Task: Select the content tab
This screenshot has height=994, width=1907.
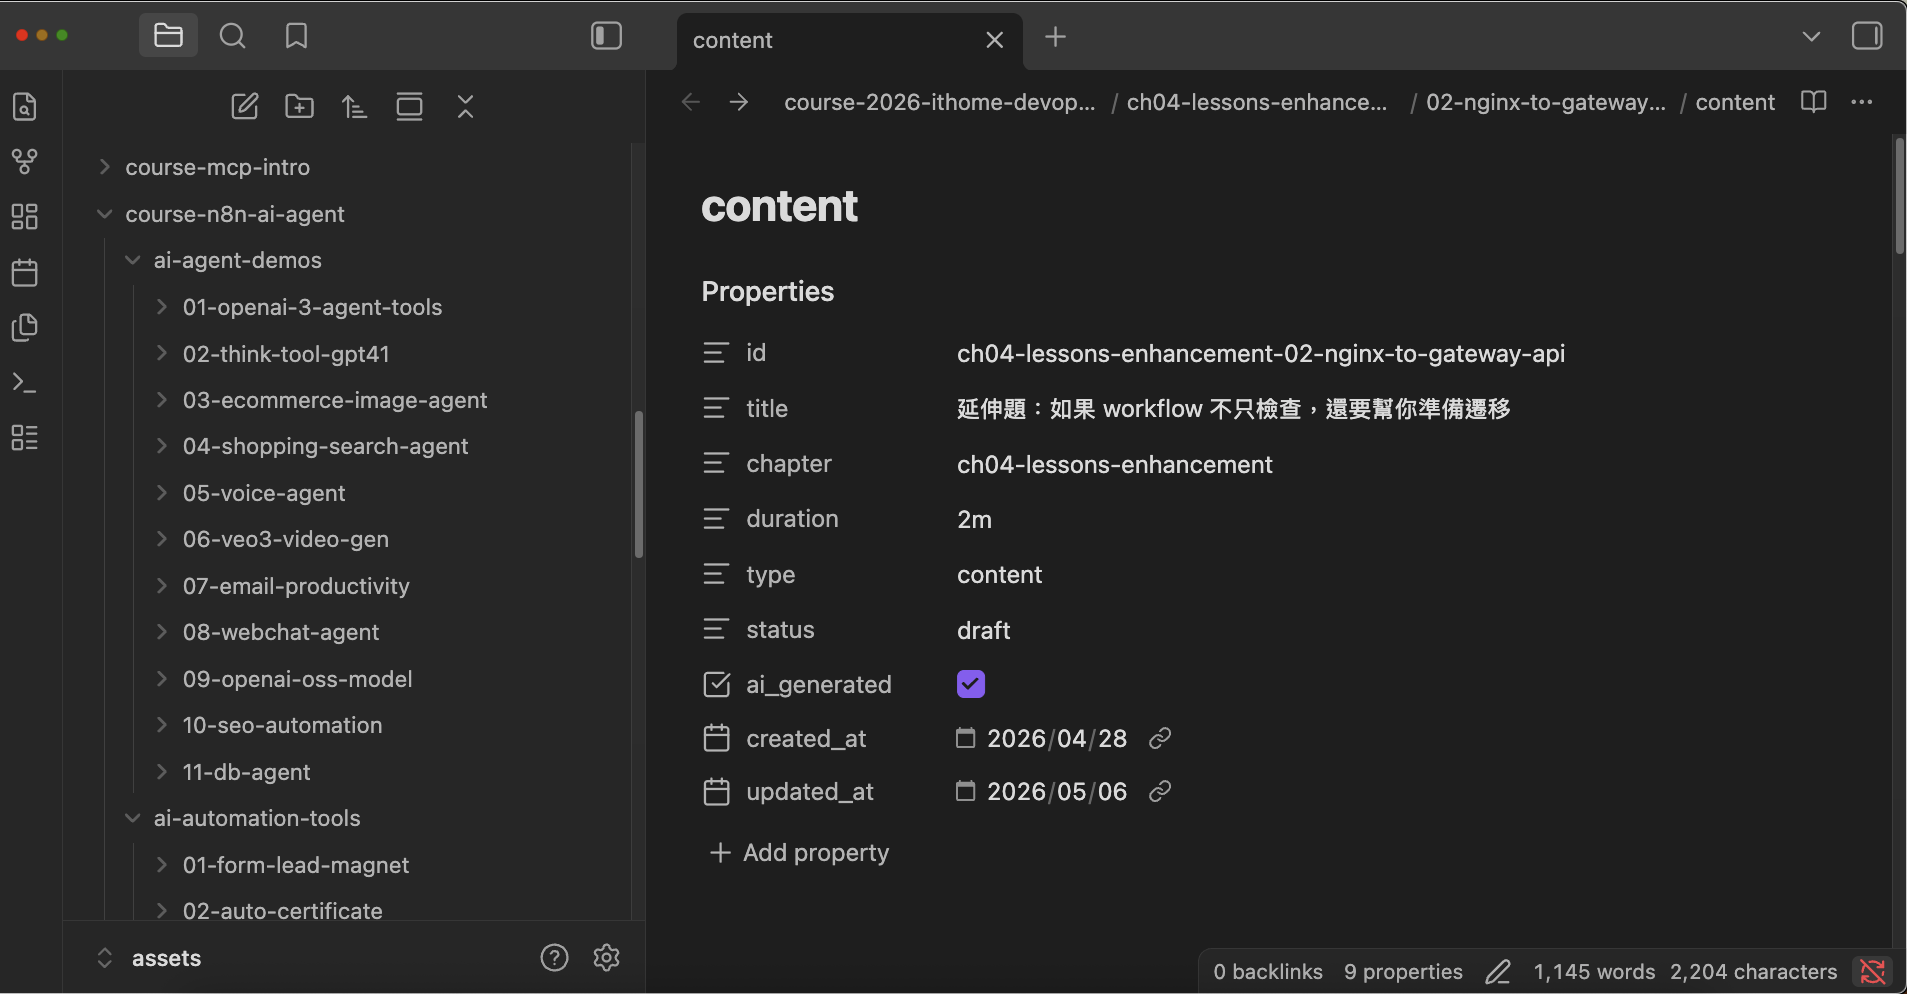Action: coord(850,40)
